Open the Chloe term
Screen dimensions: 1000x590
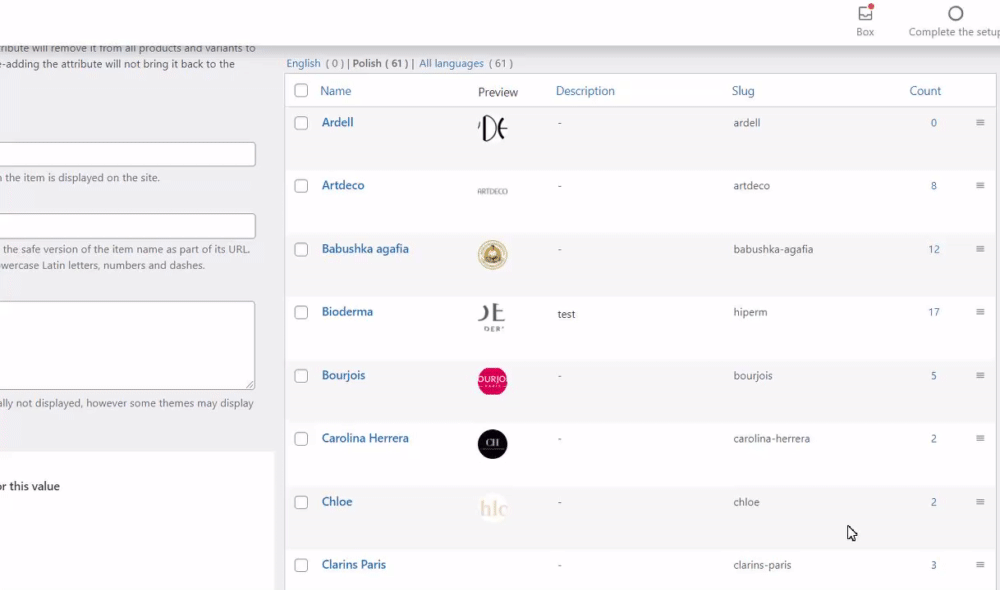337,501
